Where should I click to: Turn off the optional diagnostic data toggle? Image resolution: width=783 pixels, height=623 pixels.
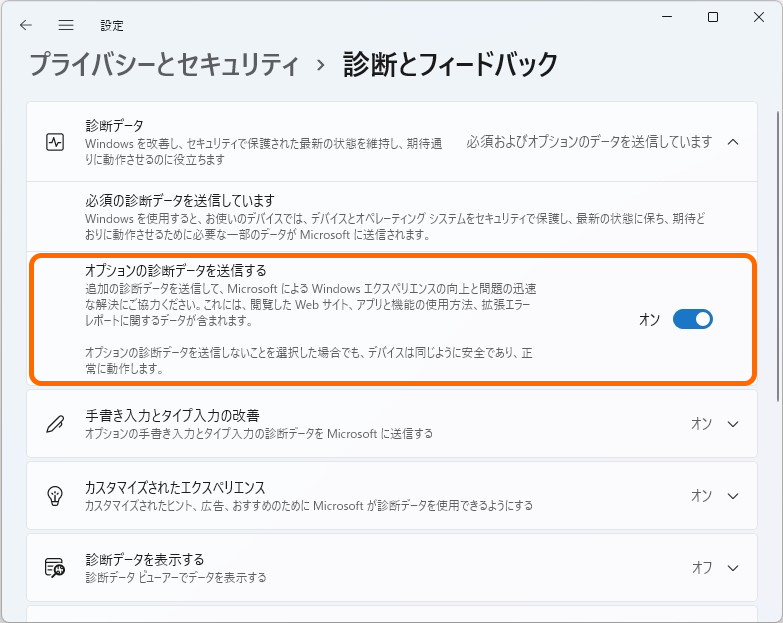(693, 319)
